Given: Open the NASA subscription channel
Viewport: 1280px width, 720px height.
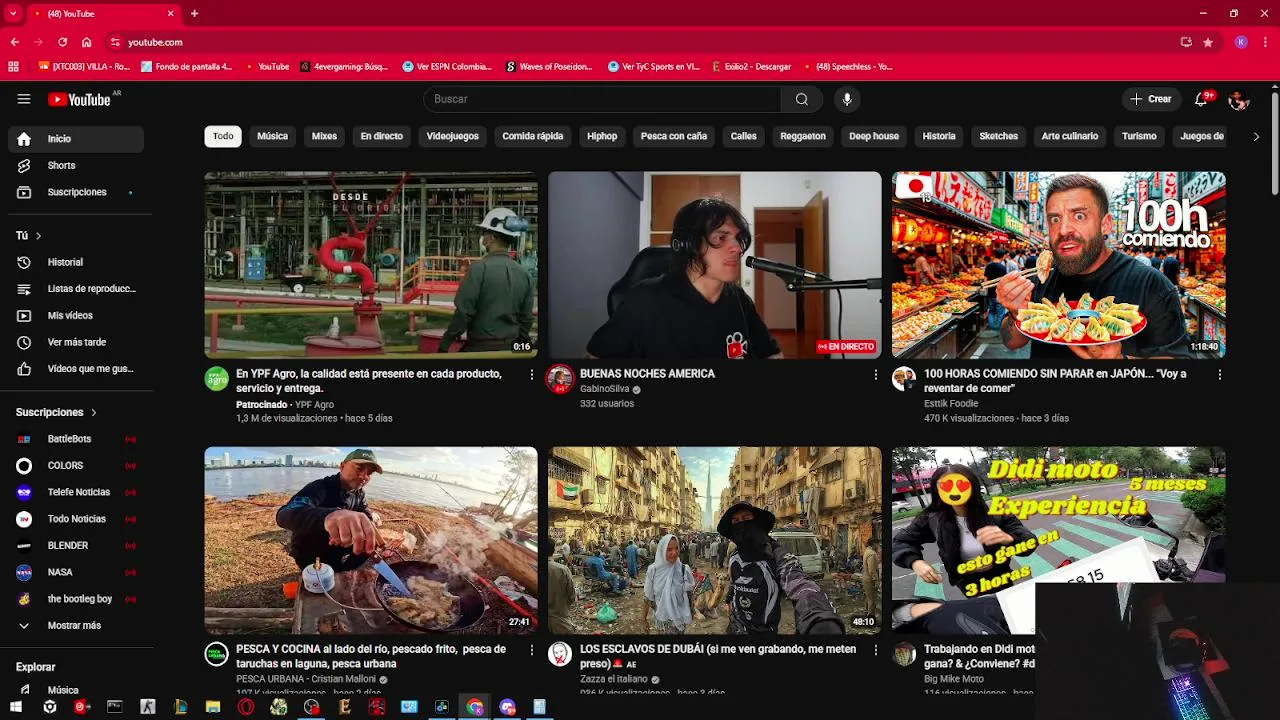Looking at the screenshot, I should click(76, 572).
